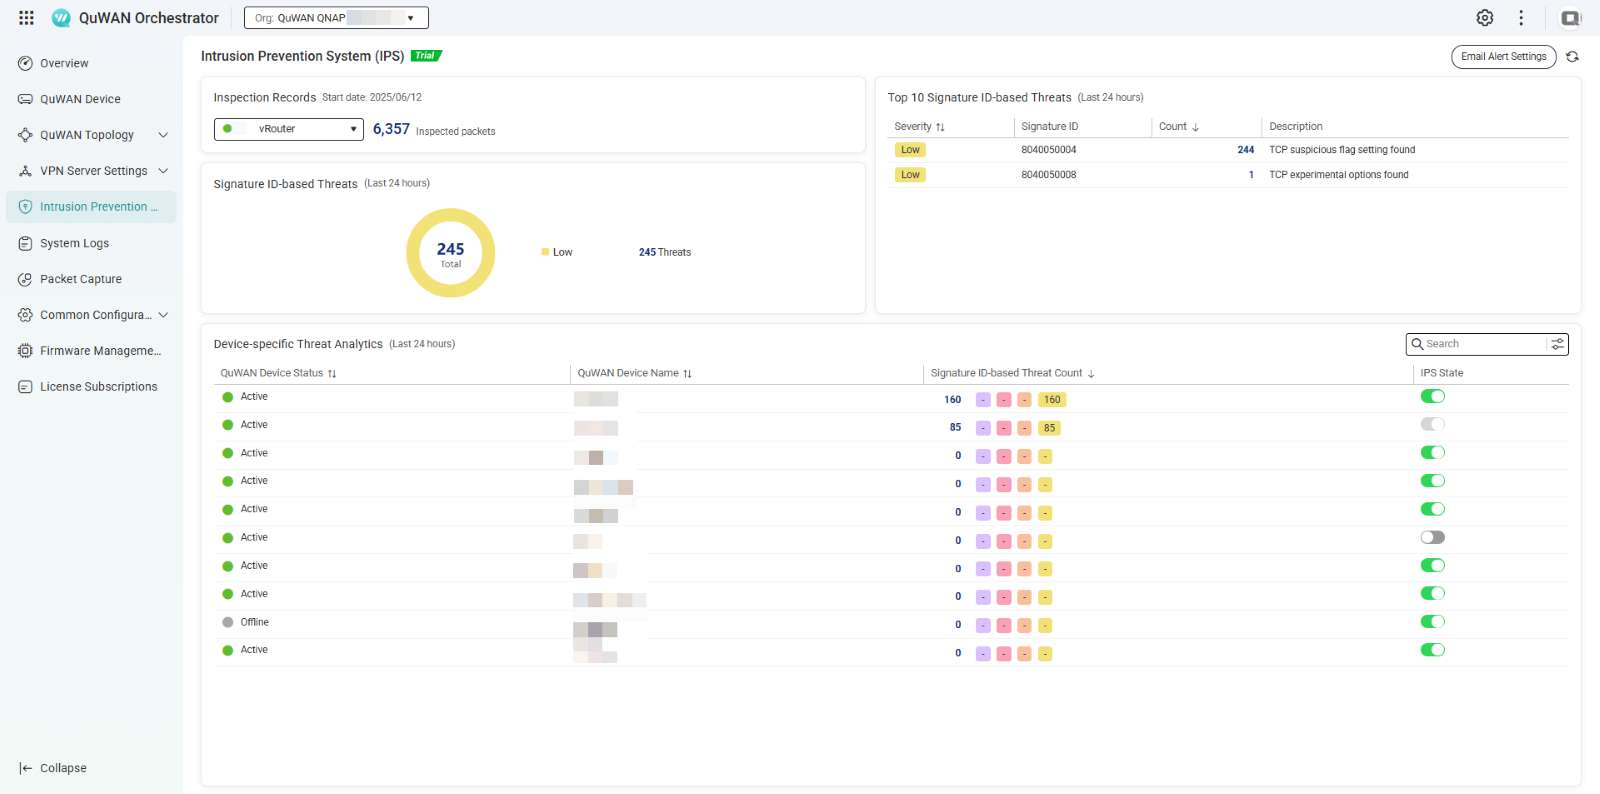1600x794 pixels.
Task: Sort by QuWAN Device Status arrows
Action: point(332,373)
